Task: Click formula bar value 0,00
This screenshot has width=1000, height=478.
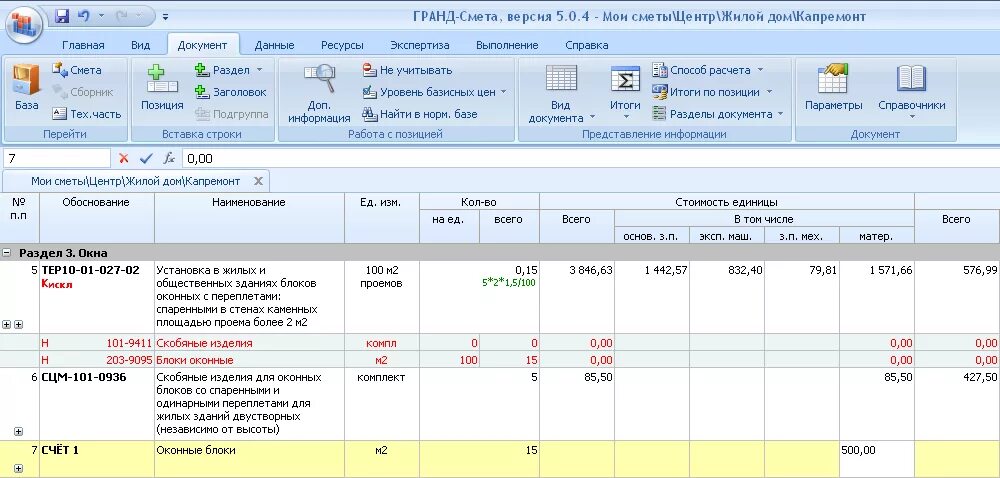Action: [x=200, y=159]
